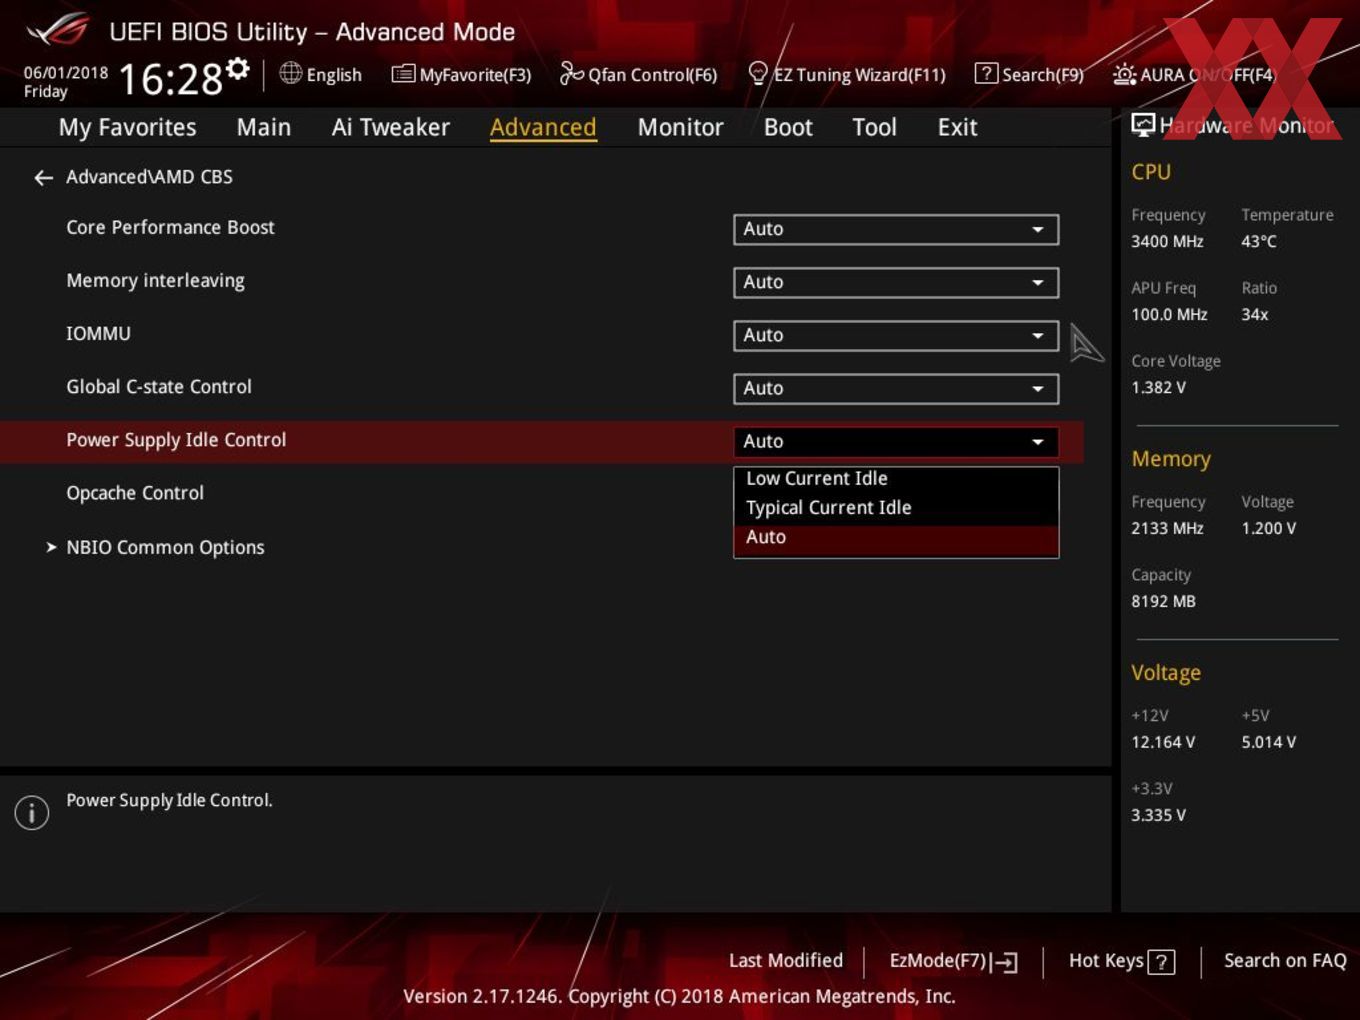The height and width of the screenshot is (1020, 1360).
Task: Click the info icon in help panel
Action: point(32,812)
